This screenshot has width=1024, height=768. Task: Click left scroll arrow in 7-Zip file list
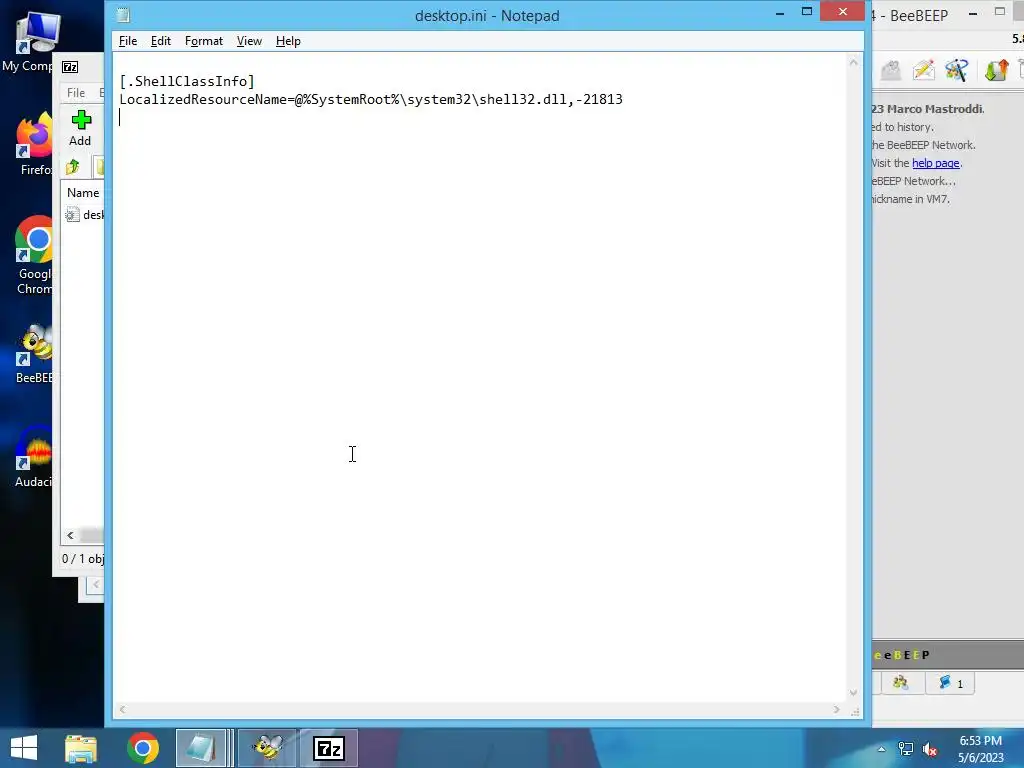coord(71,536)
